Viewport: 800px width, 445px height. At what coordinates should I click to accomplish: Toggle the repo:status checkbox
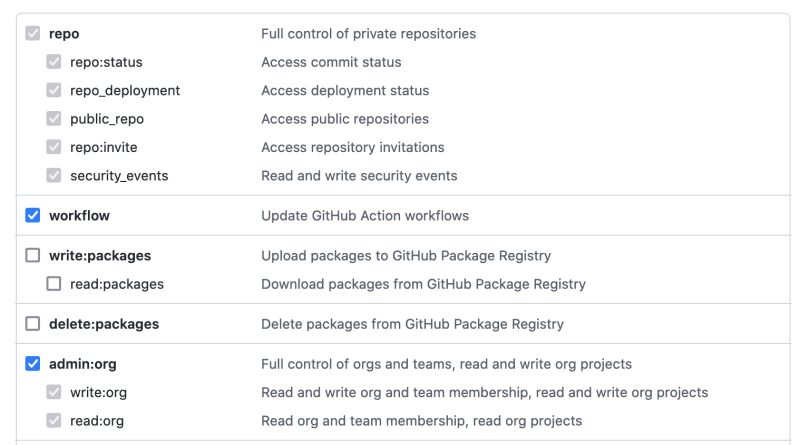pos(54,62)
